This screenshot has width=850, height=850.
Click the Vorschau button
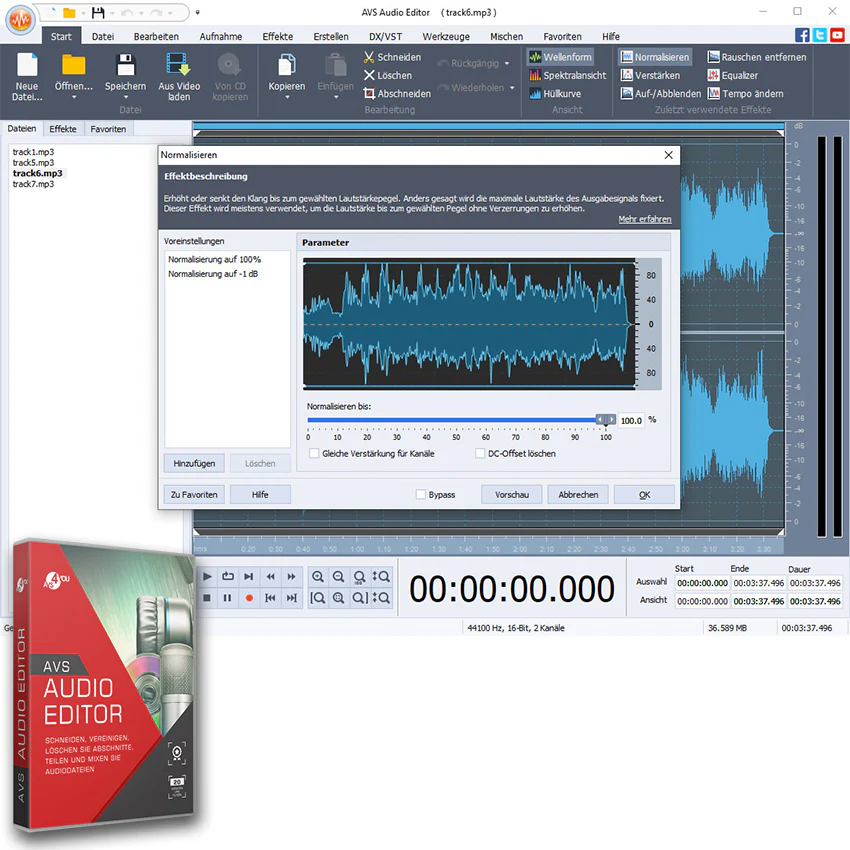click(x=512, y=494)
